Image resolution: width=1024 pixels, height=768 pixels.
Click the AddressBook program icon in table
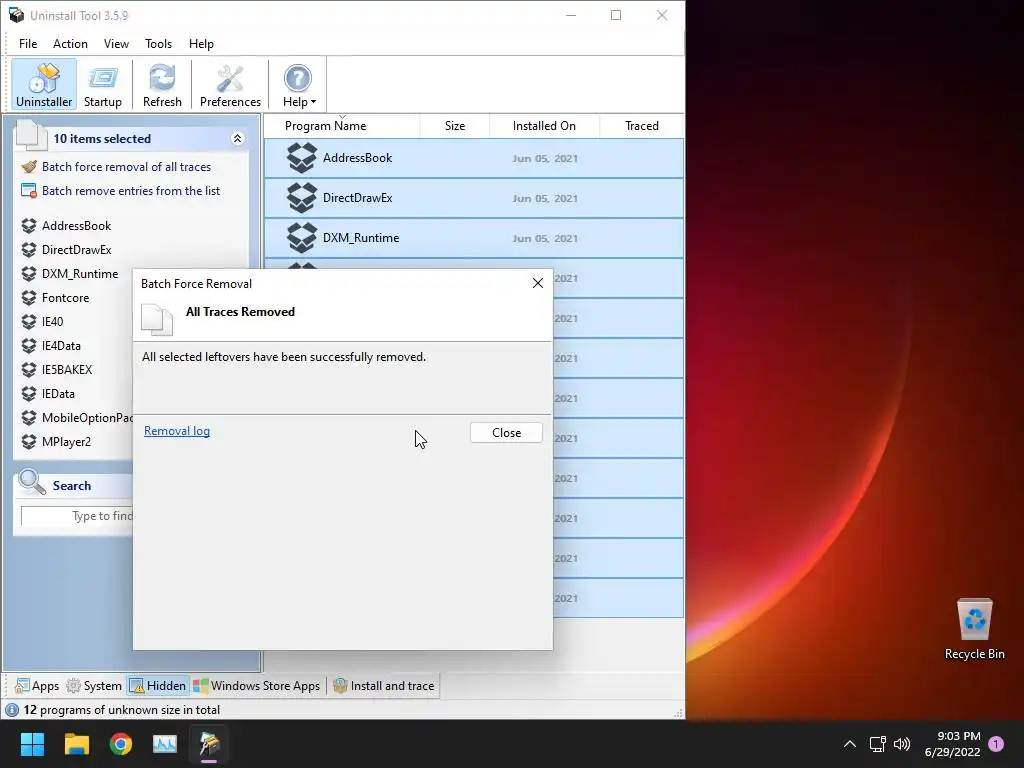(302, 158)
